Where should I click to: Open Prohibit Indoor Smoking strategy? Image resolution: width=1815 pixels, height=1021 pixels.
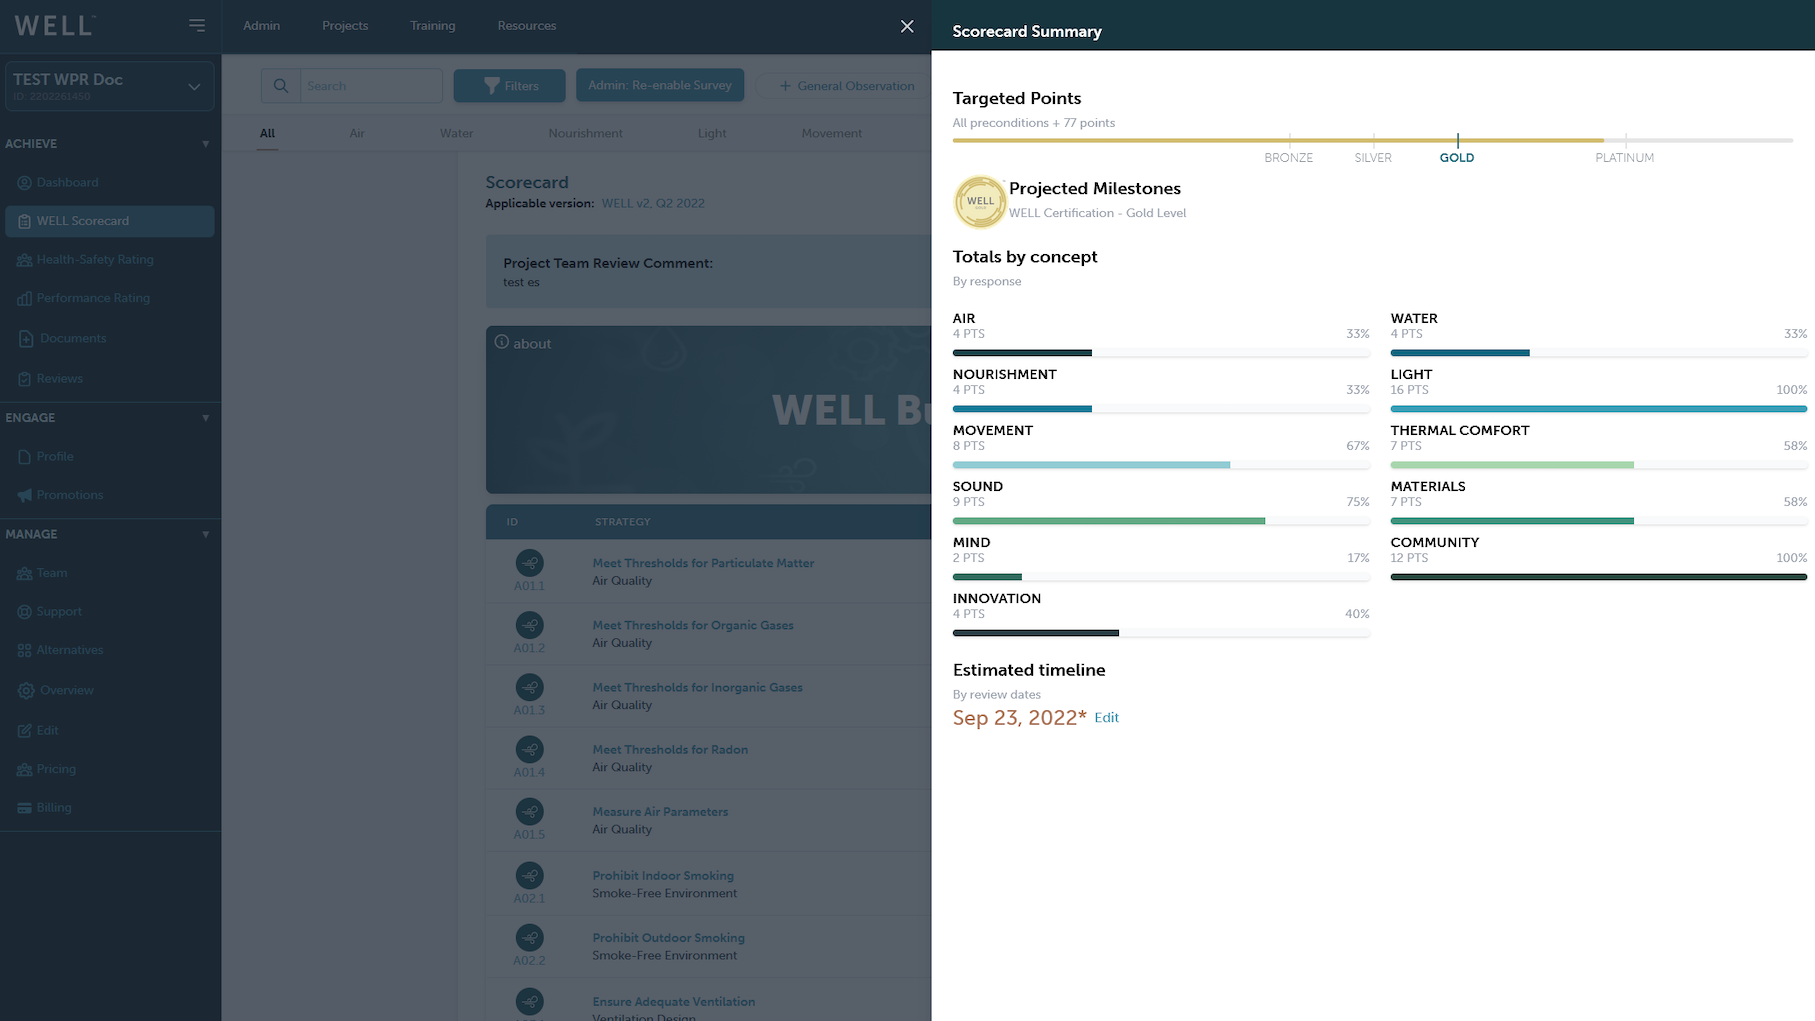pos(663,875)
